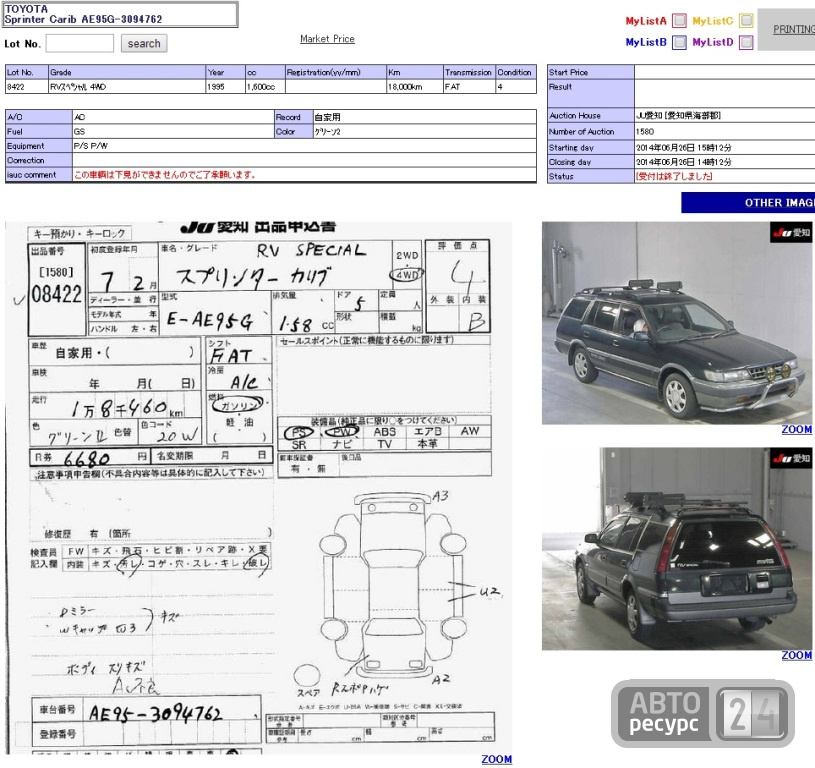Open the rear view car photo
Viewport: 815px width, 768px height.
coord(677,549)
